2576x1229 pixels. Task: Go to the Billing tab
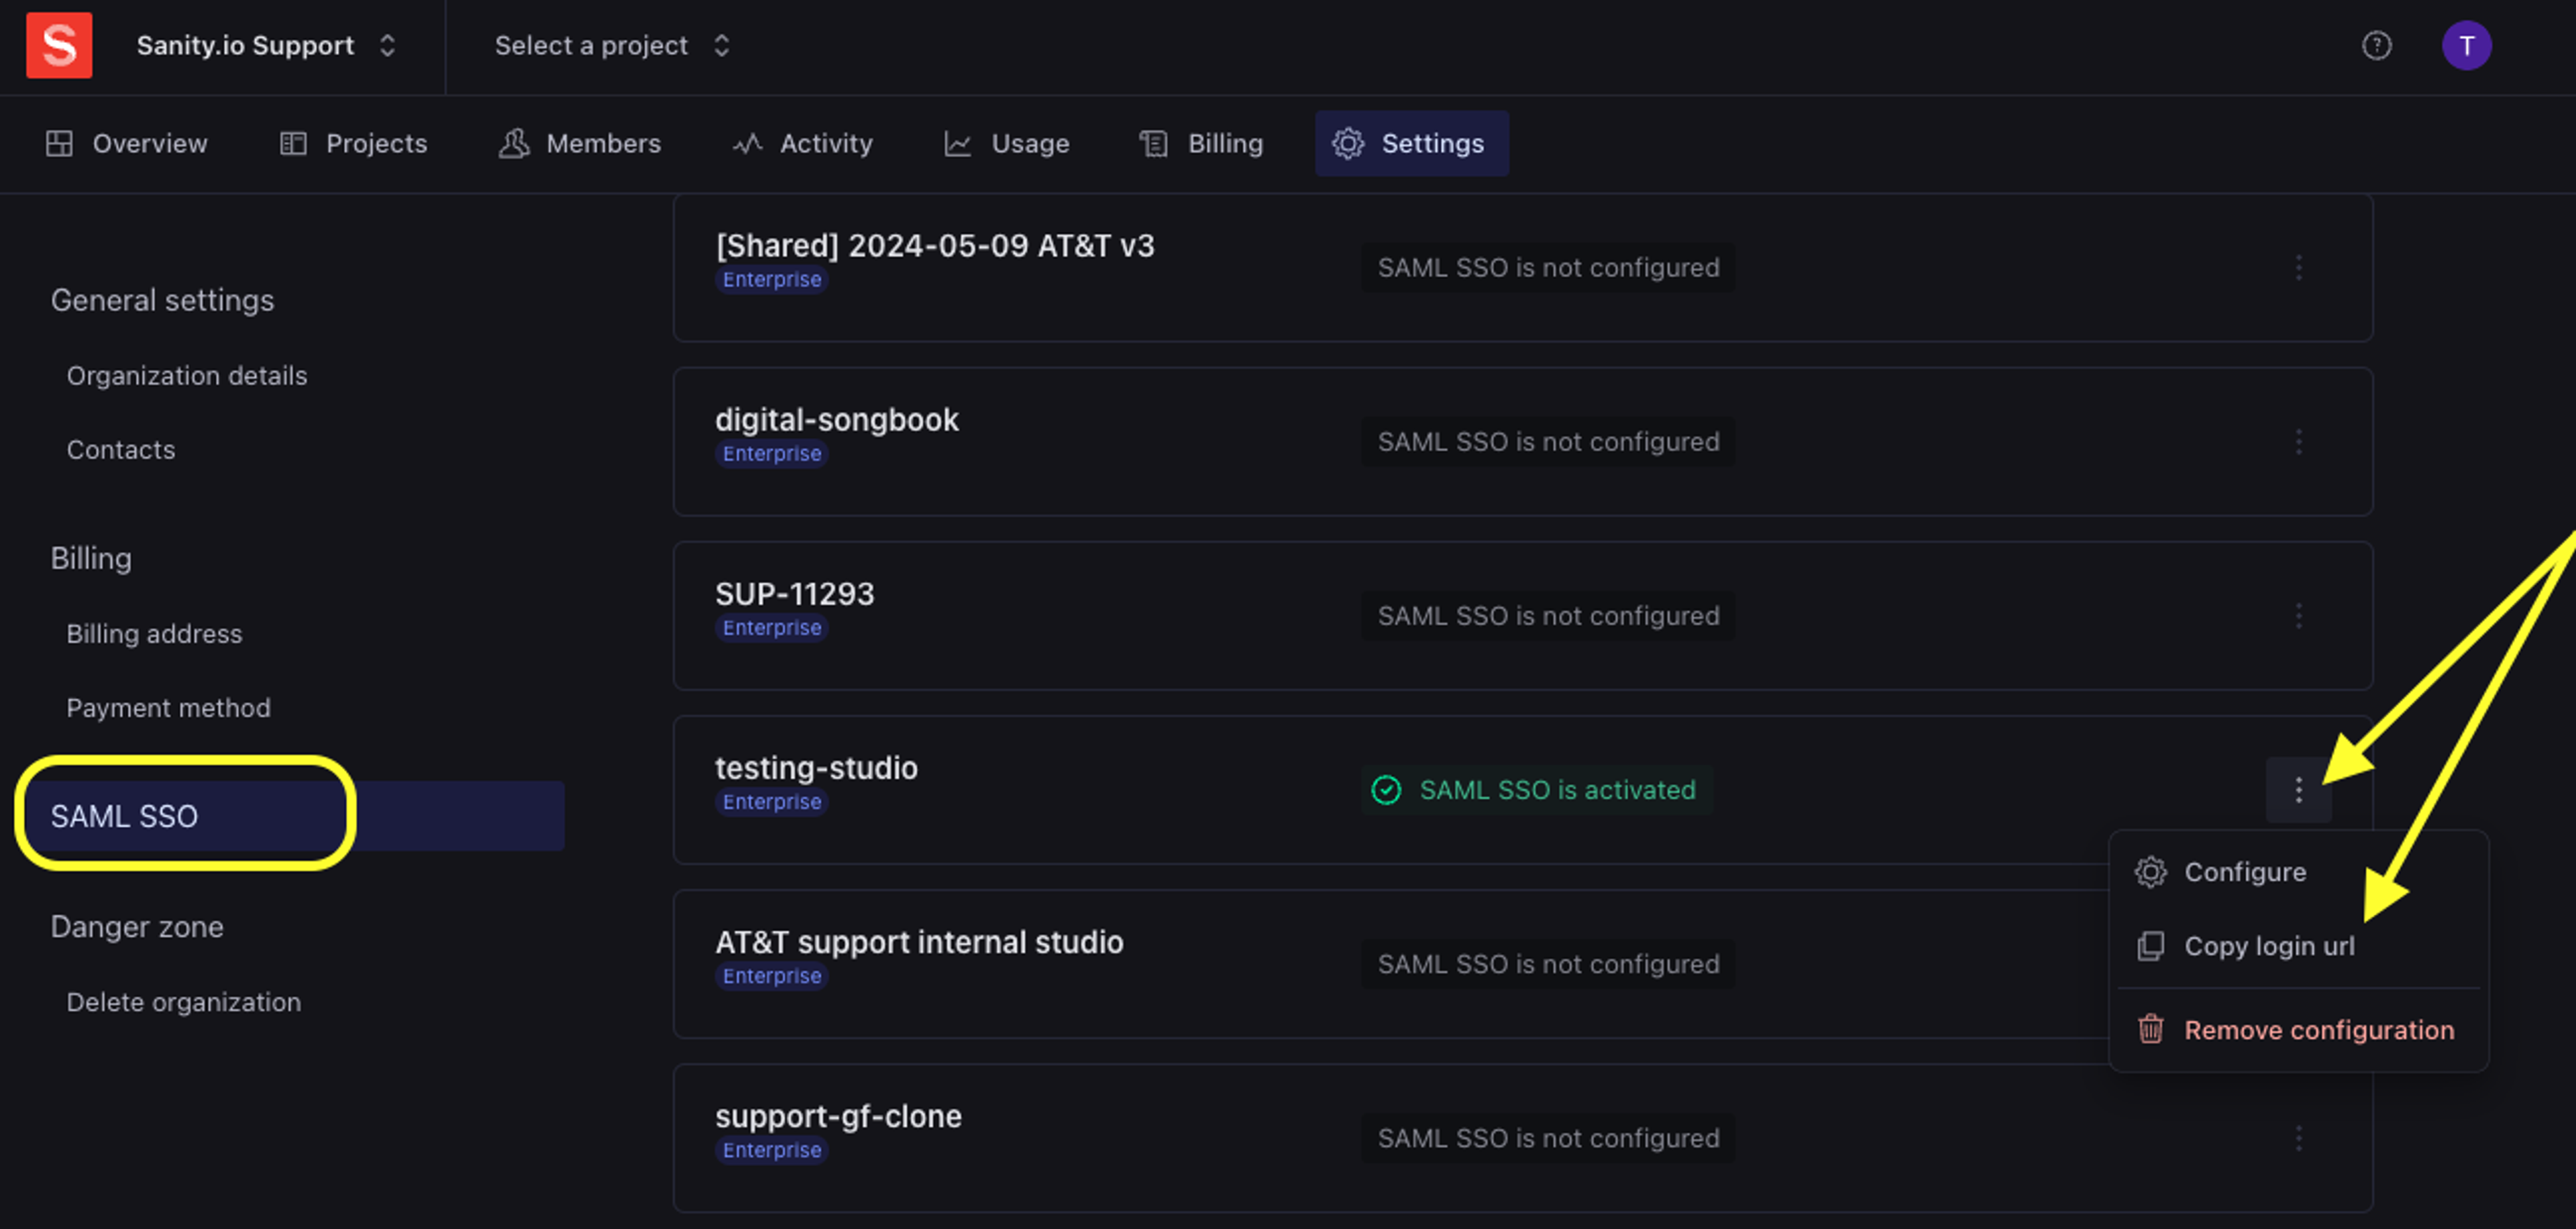1202,144
